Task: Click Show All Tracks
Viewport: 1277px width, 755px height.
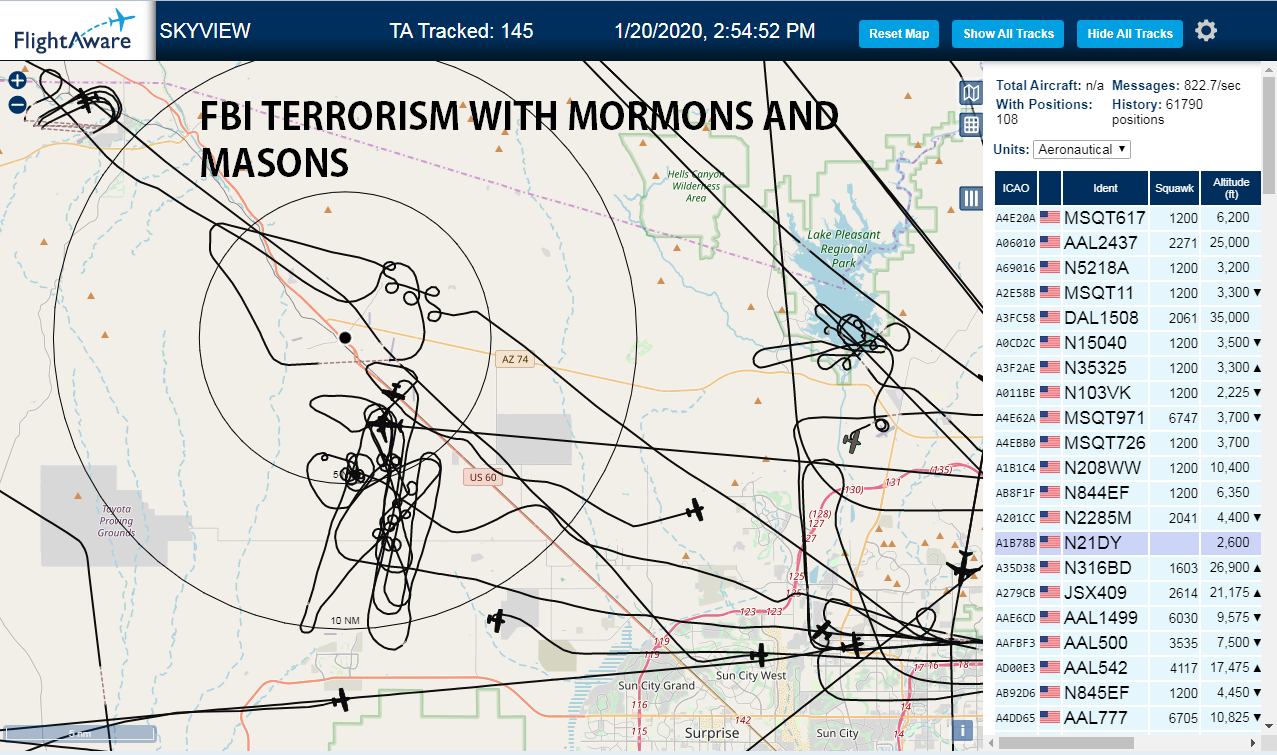Action: (1008, 33)
